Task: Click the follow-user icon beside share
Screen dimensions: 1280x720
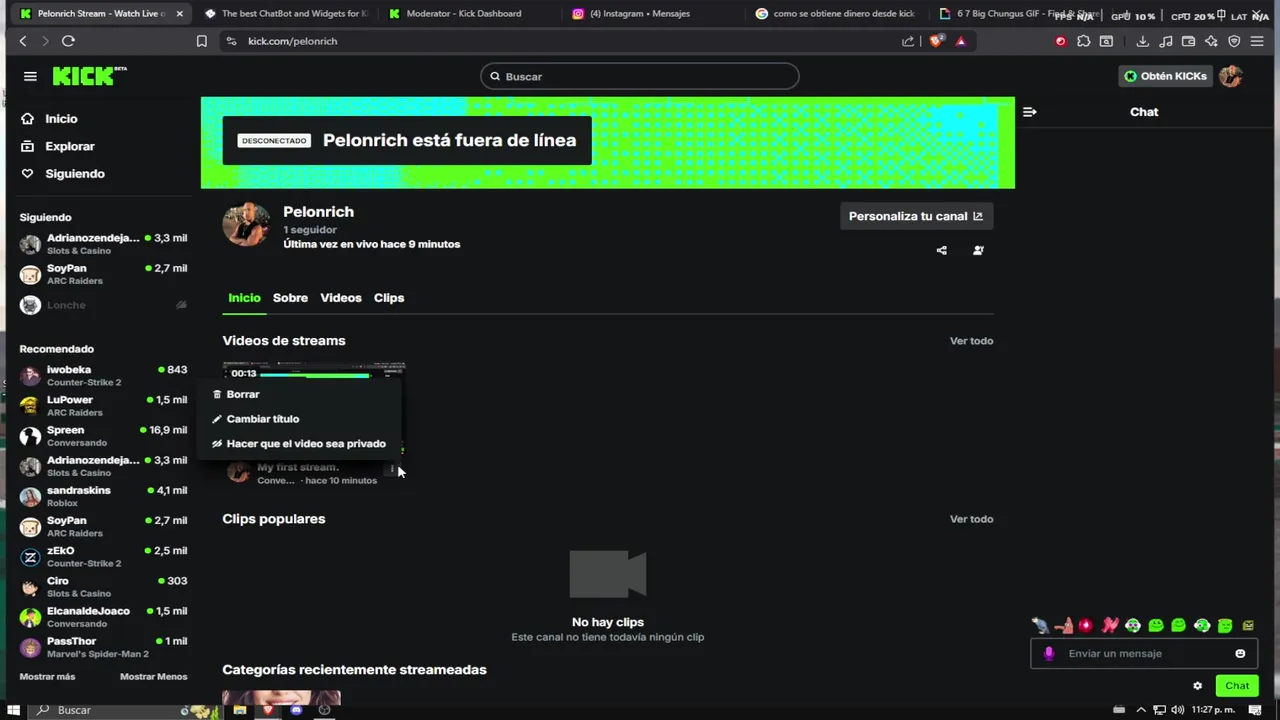Action: 978,250
